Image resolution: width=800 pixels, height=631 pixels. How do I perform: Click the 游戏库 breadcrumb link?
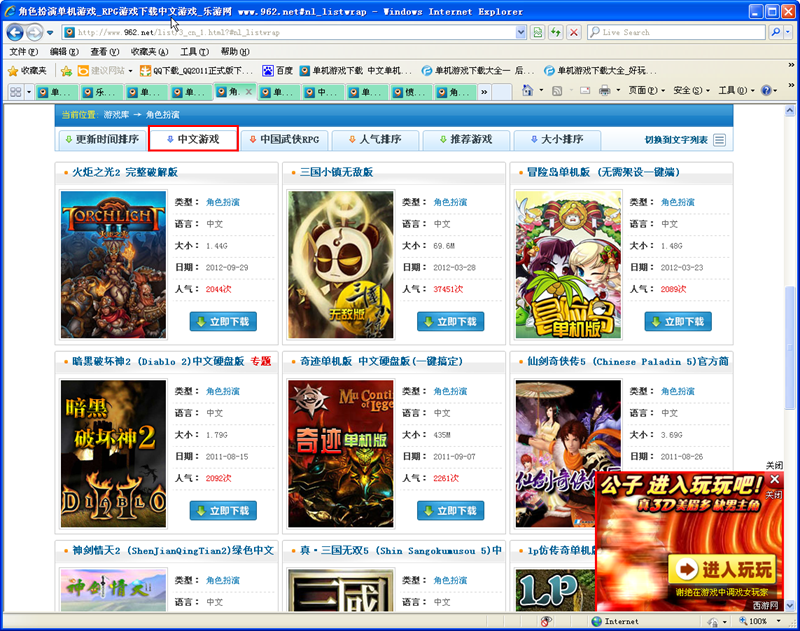point(116,115)
